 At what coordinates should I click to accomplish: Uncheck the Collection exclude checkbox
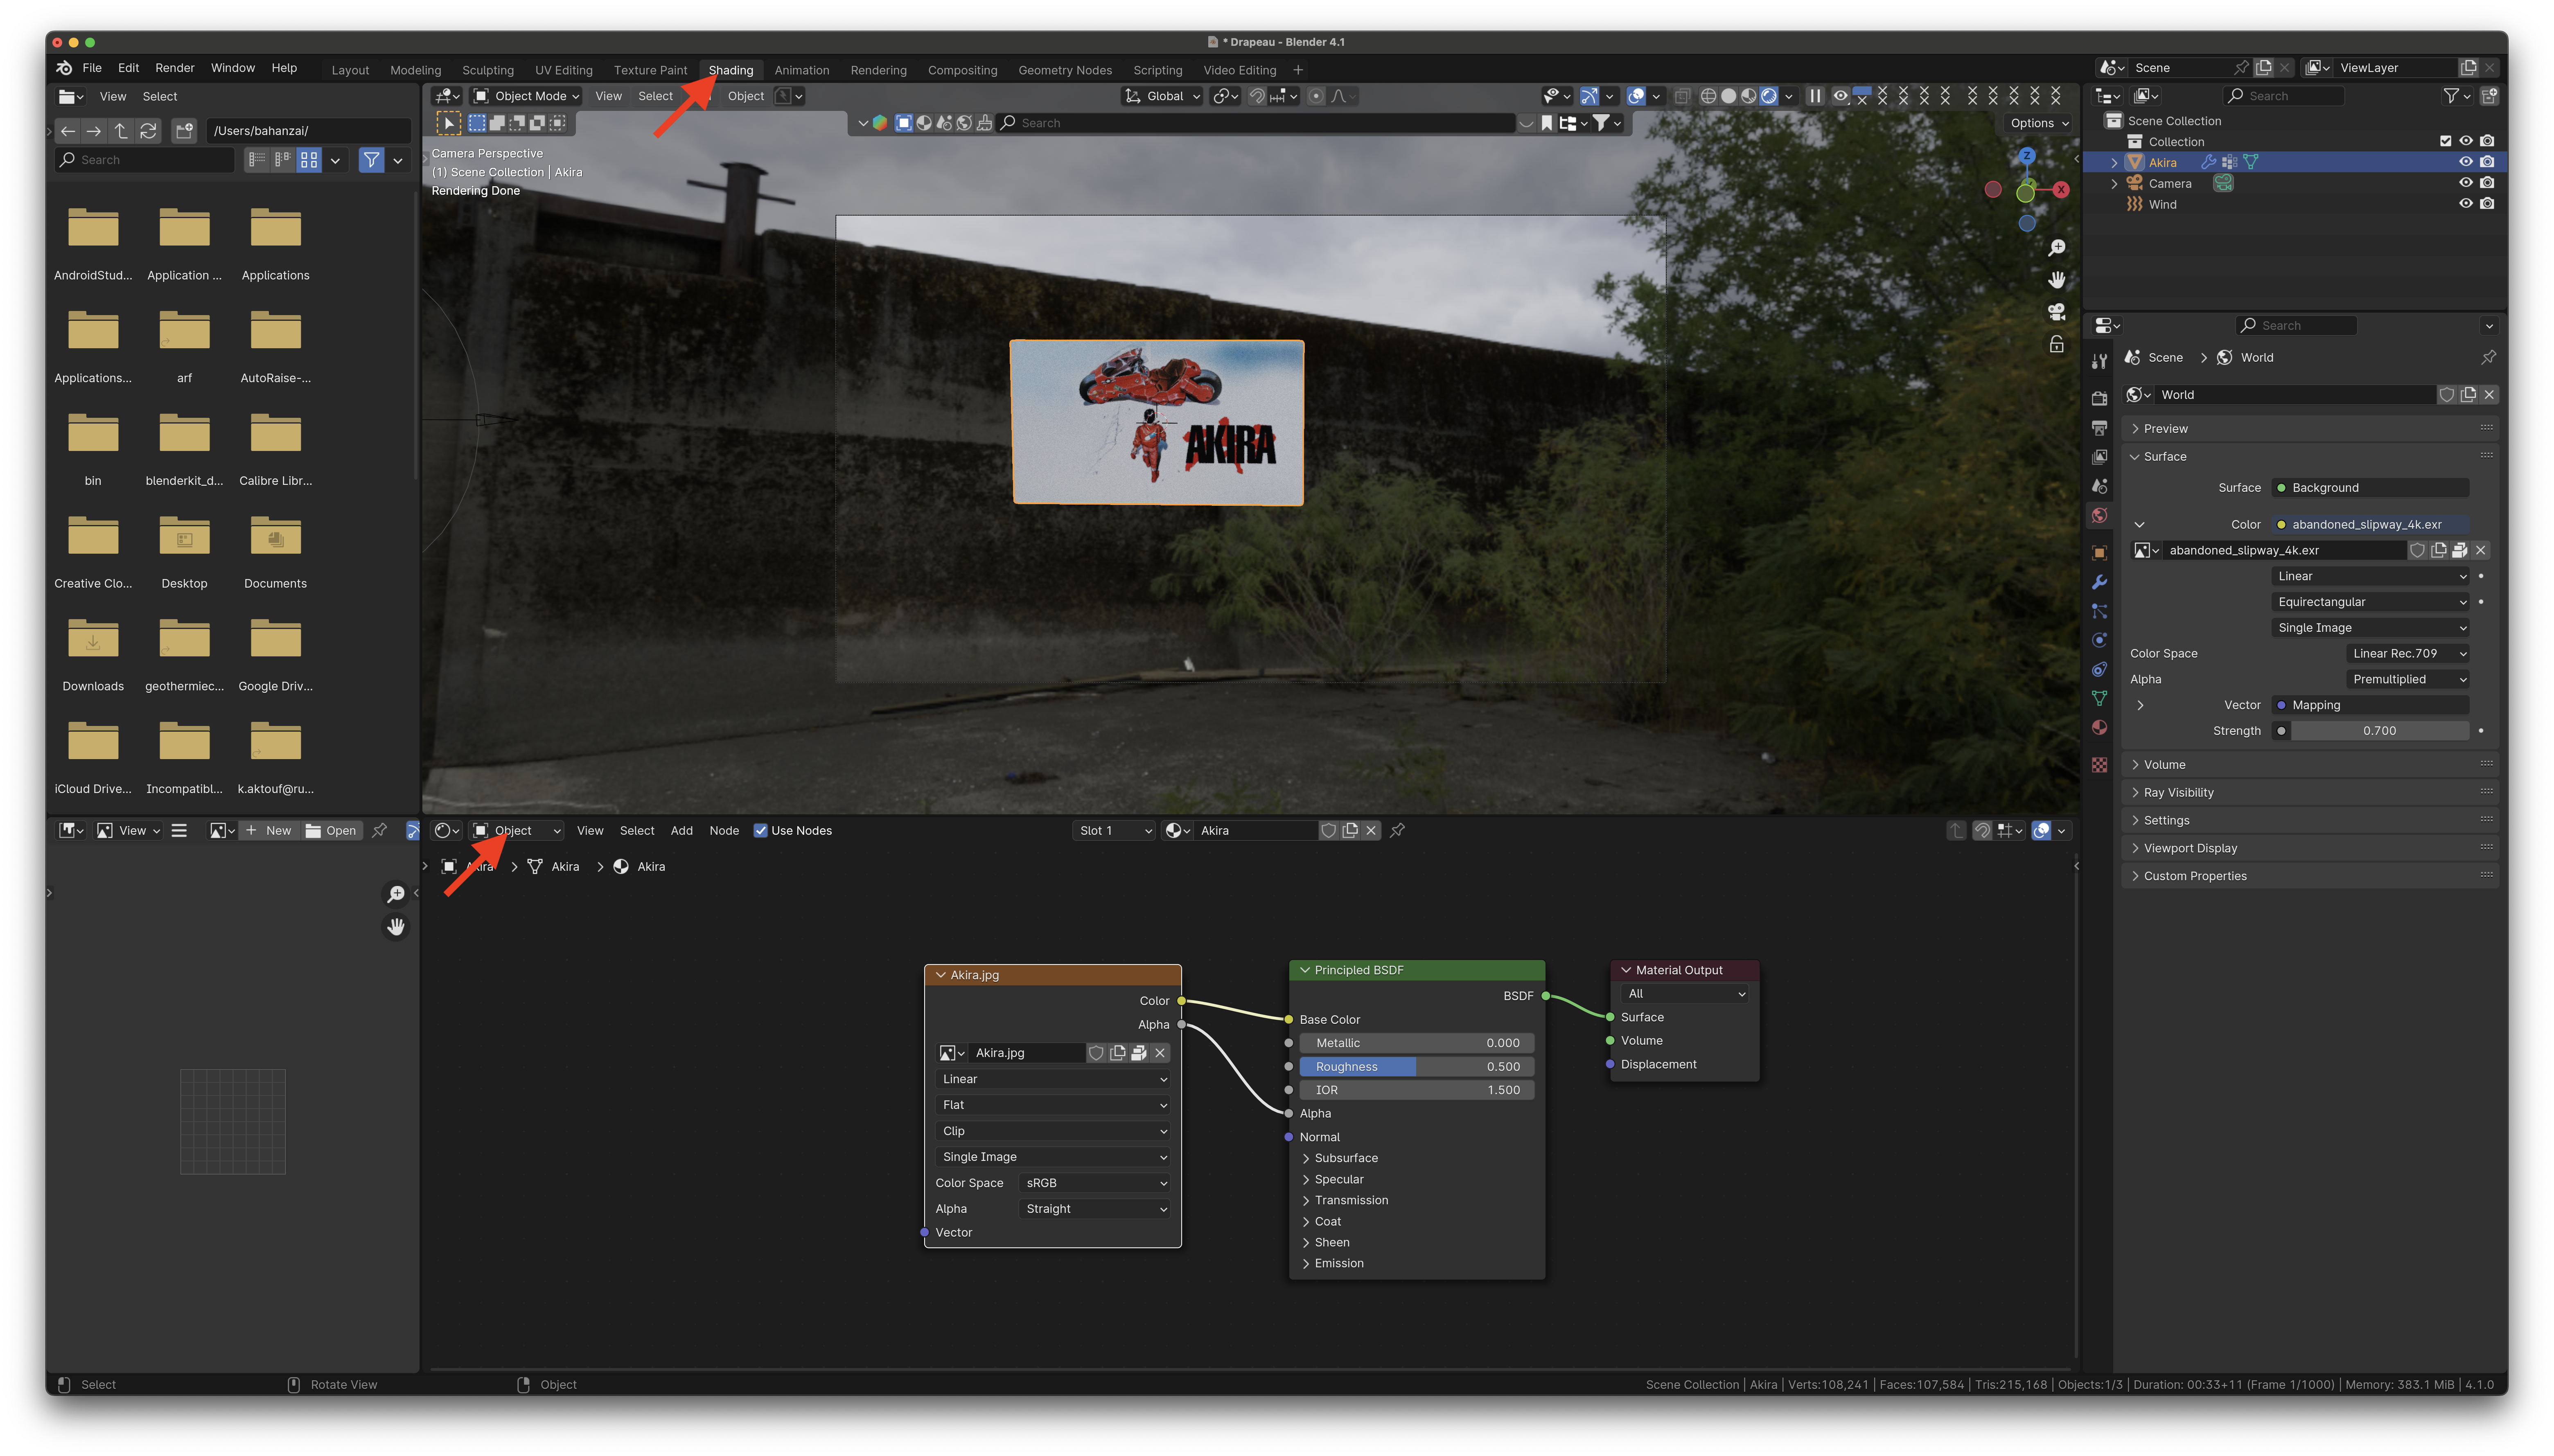pyautogui.click(x=2445, y=141)
